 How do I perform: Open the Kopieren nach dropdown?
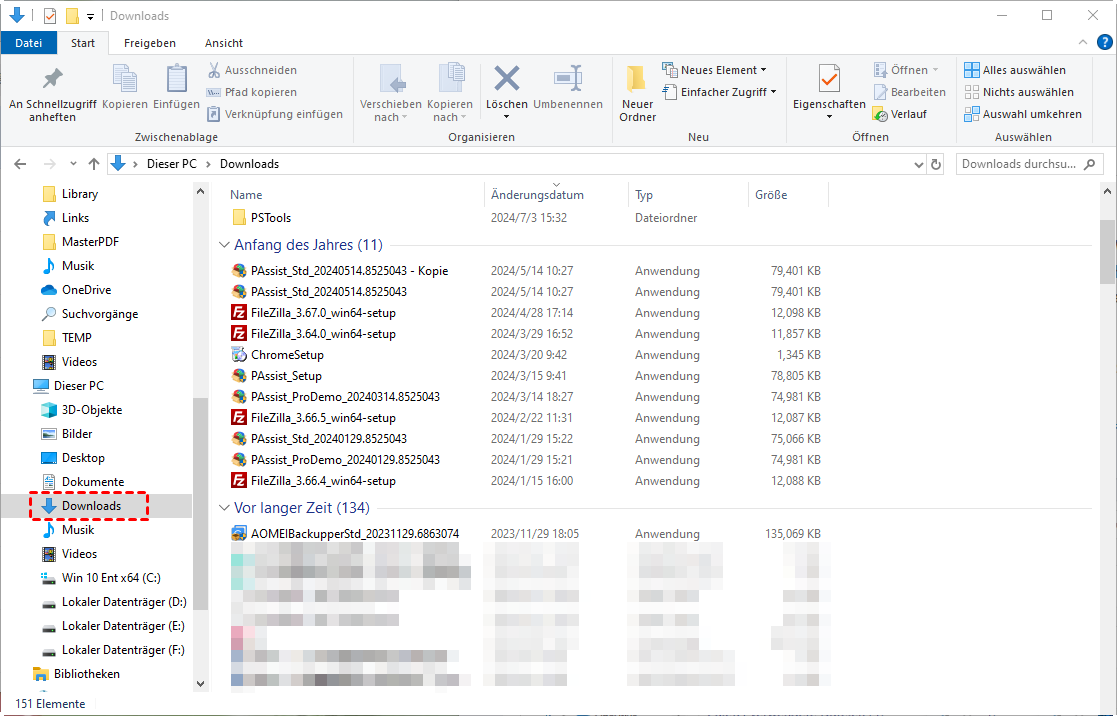(450, 110)
